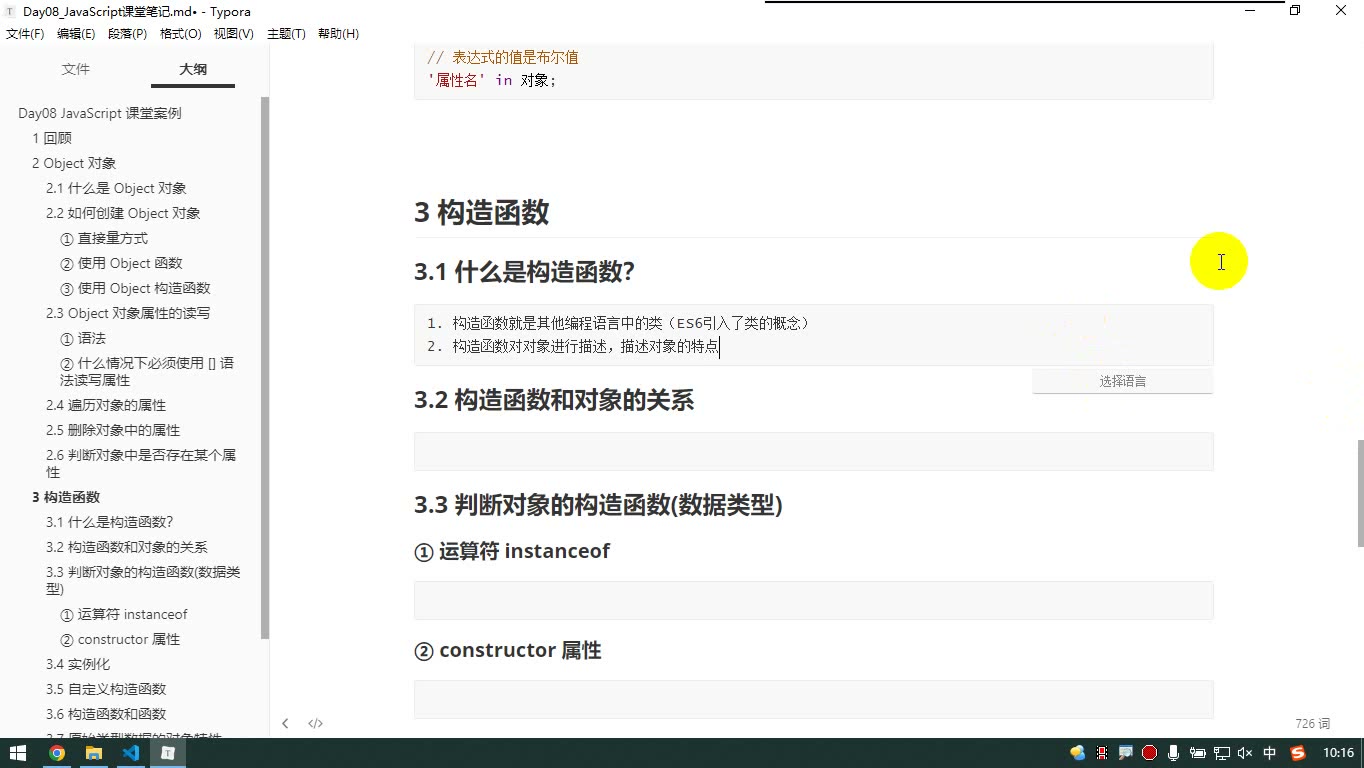The image size is (1364, 768).
Task: Go to outline entry ② constructor 属性
Action: click(120, 639)
